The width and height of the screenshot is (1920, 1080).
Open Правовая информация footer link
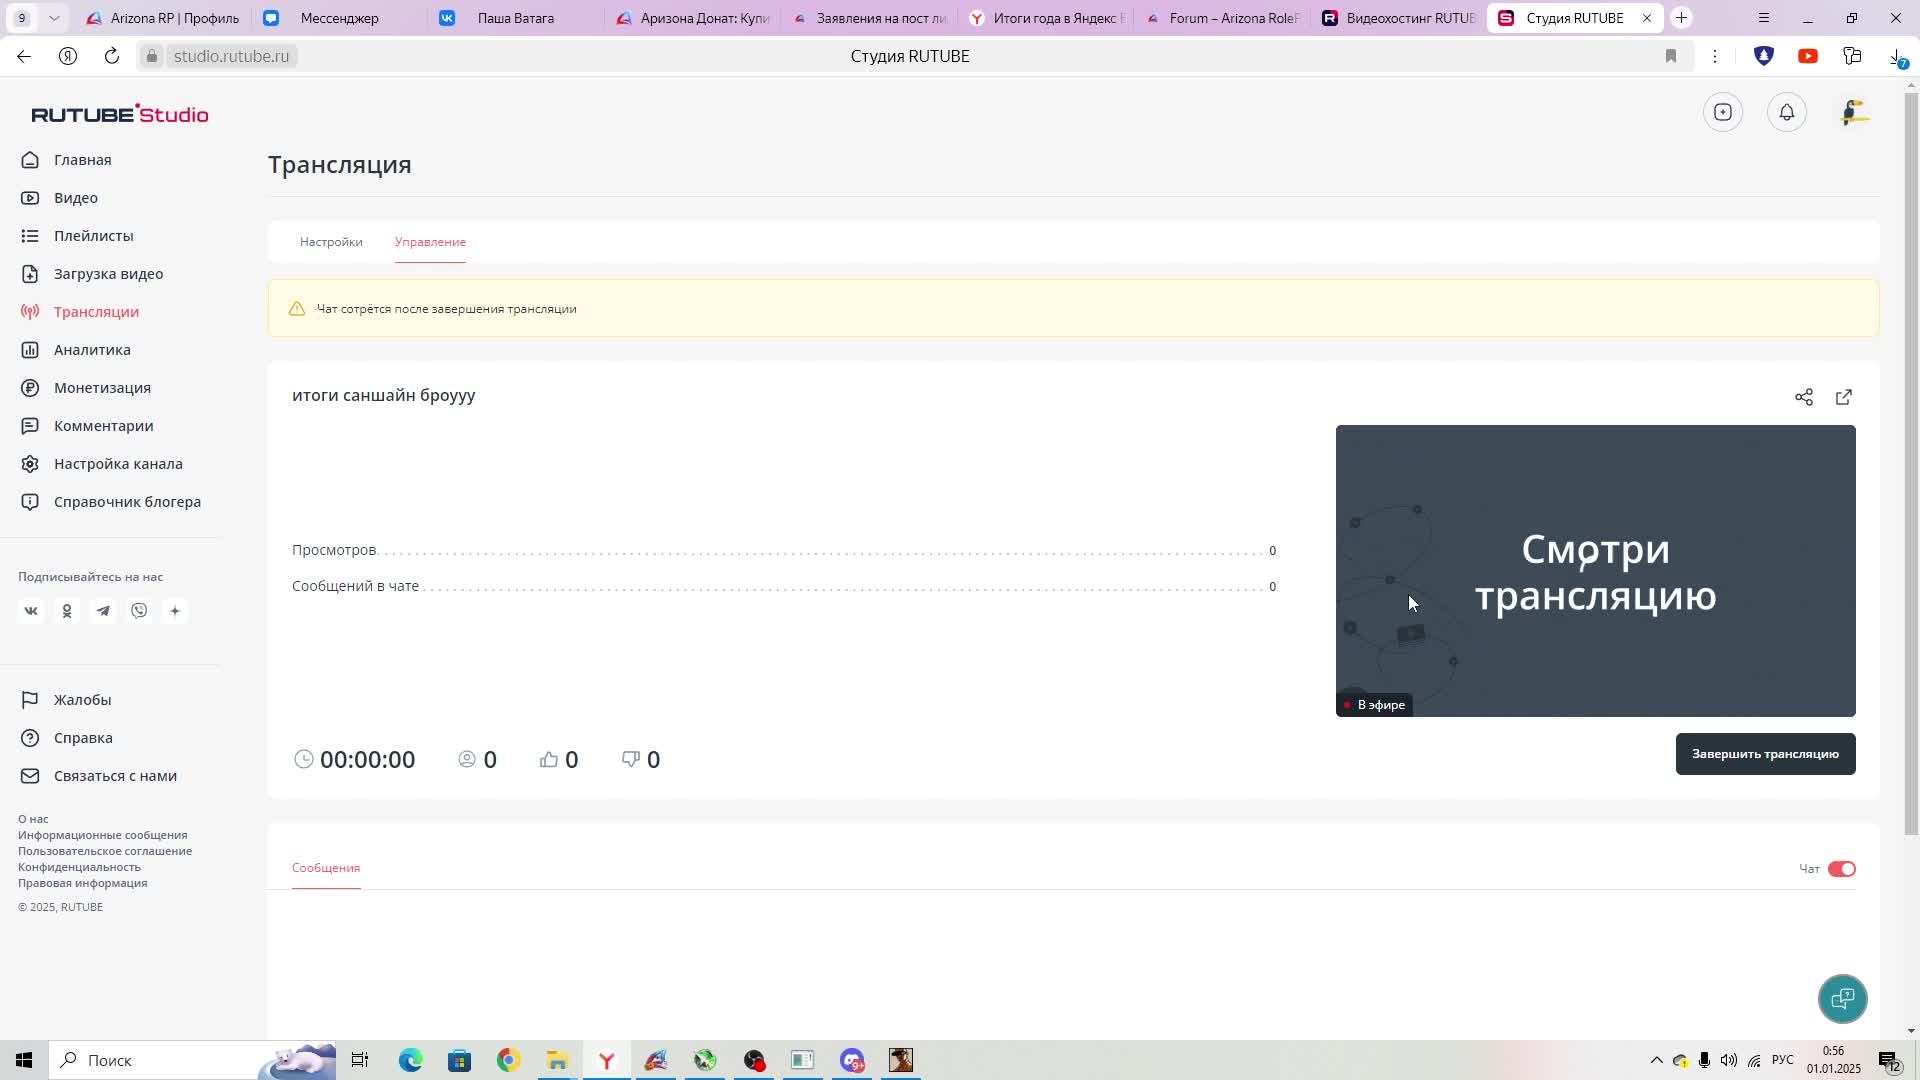click(x=82, y=883)
